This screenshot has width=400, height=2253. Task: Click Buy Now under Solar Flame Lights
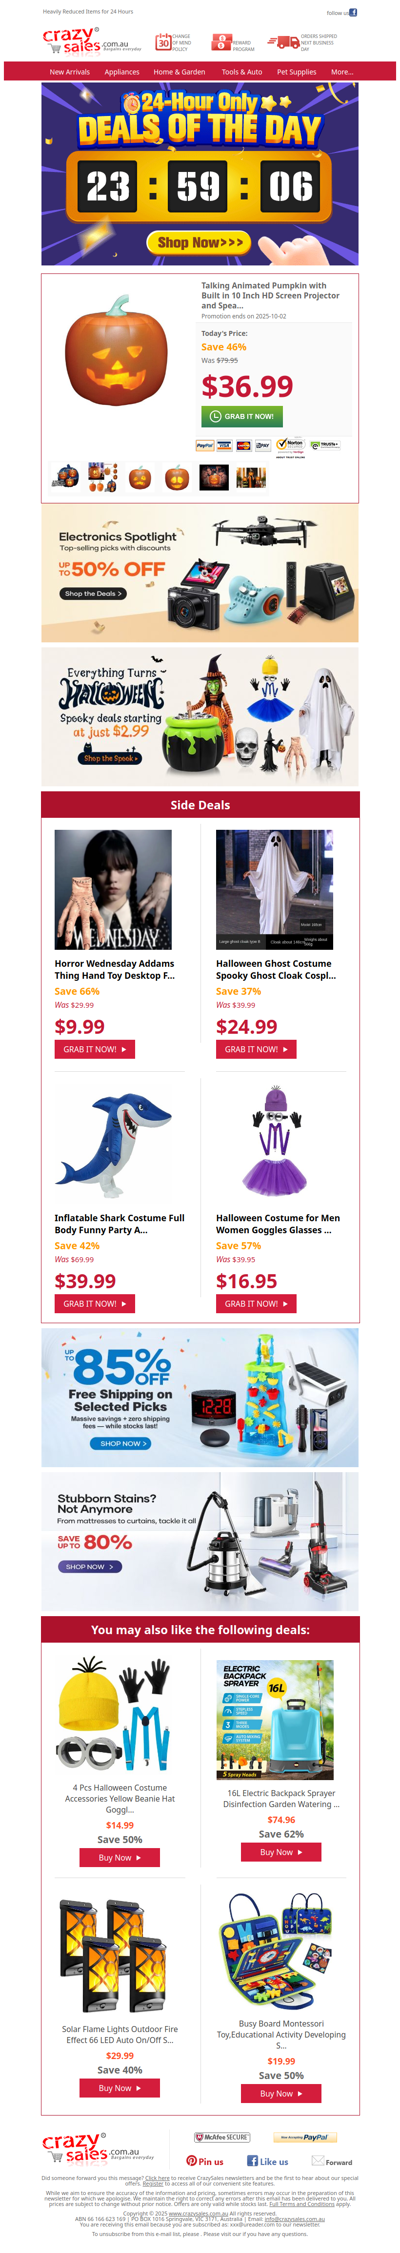pos(120,2088)
